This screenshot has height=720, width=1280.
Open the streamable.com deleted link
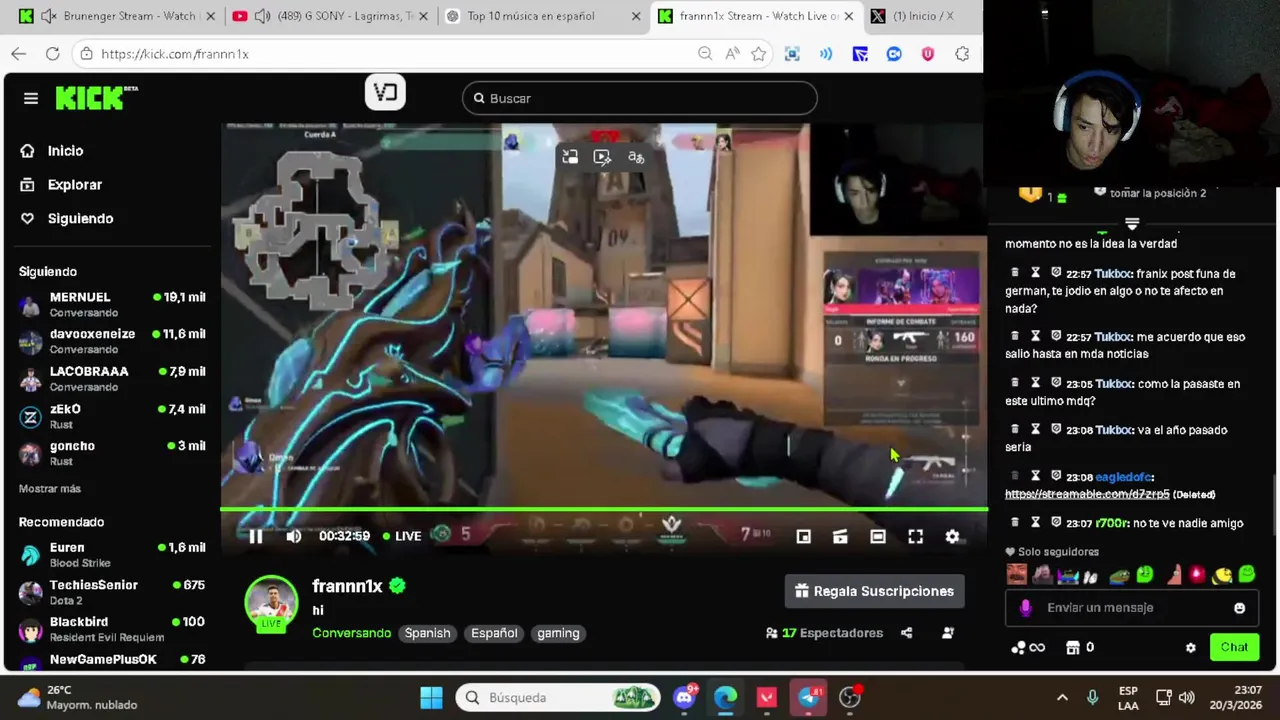(1087, 494)
